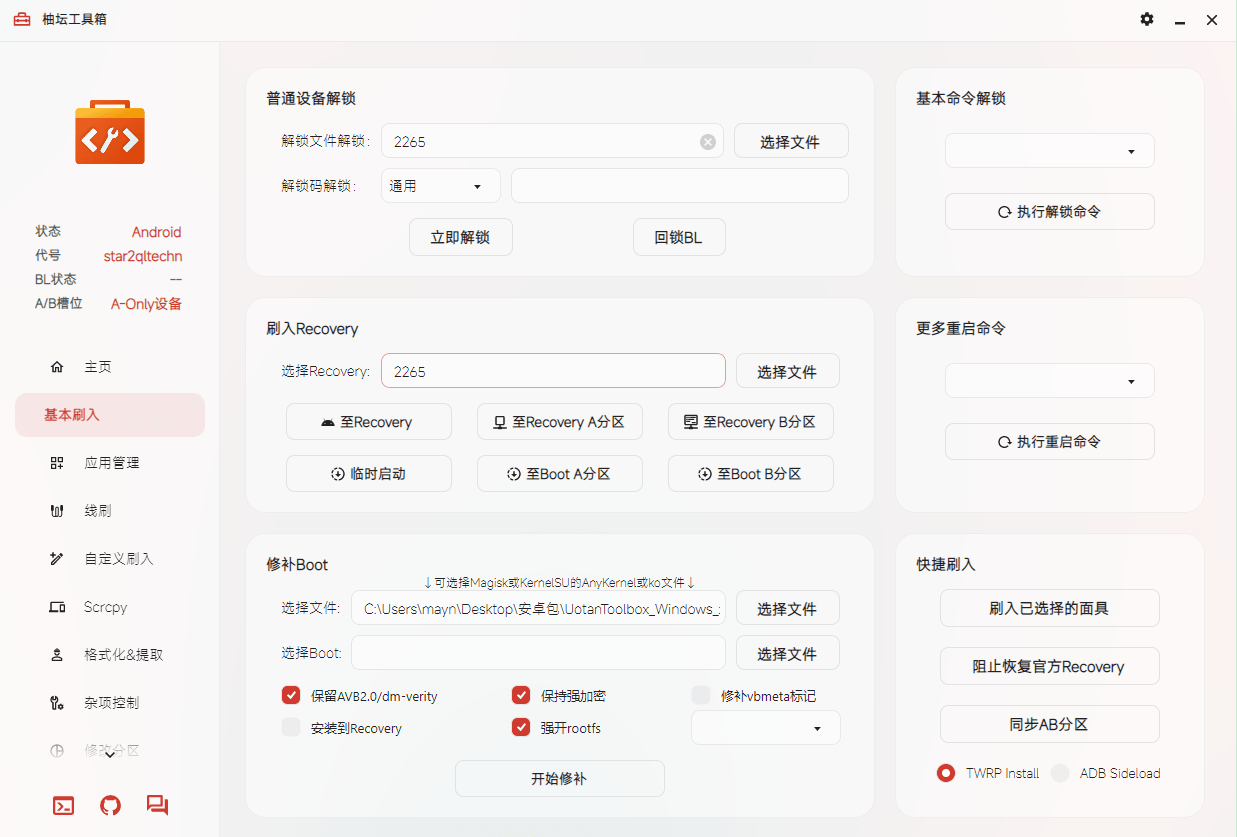Click the terminal icon in sidebar footer
The image size is (1237, 837).
point(62,805)
